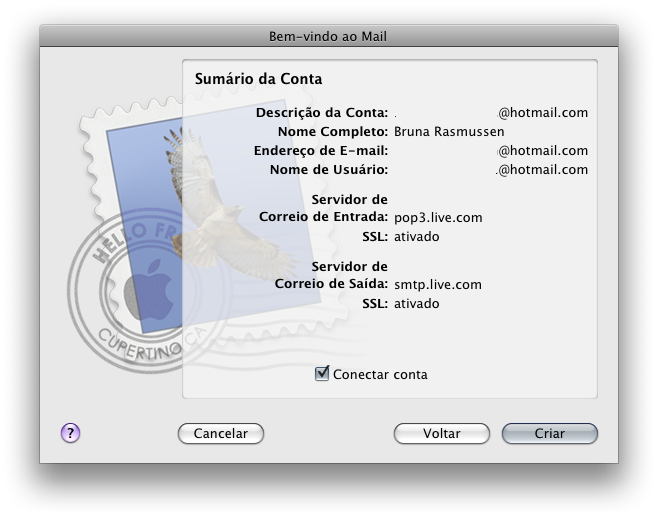The height and width of the screenshot is (518, 658).
Task: Click the Sumário da Conta heading
Action: 258,79
